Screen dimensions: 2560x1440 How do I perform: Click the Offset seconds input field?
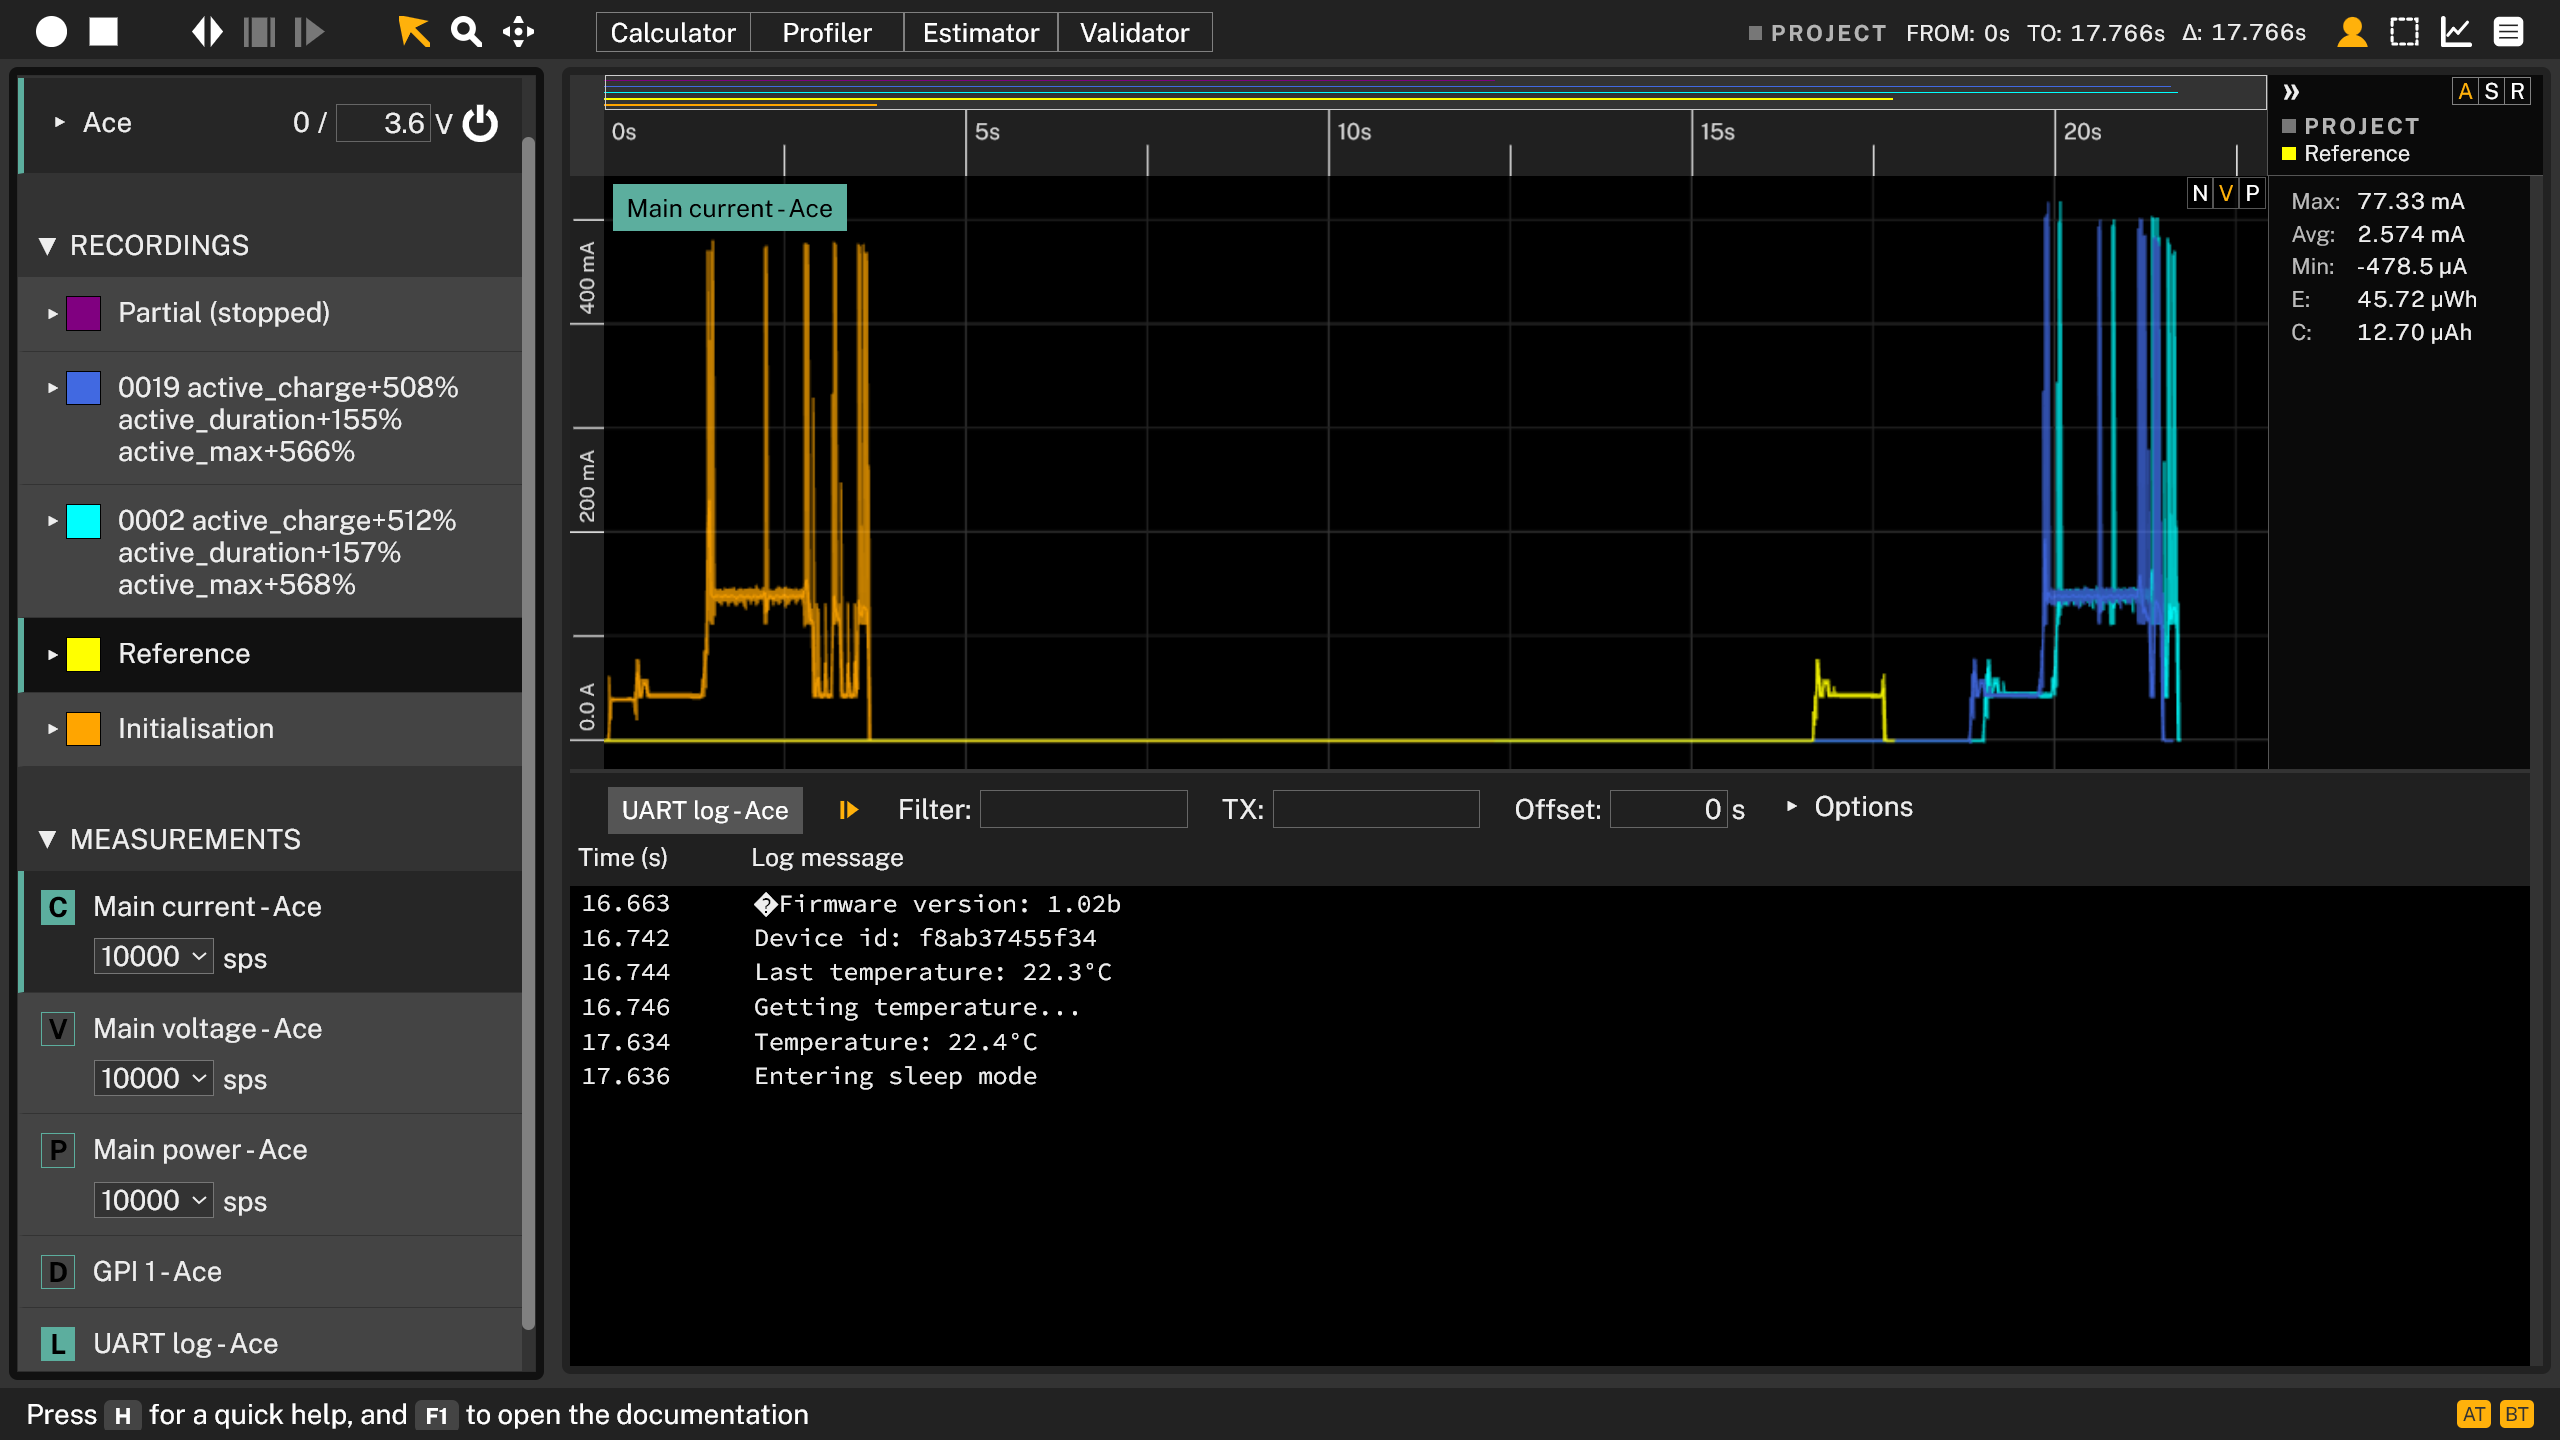pos(1668,809)
